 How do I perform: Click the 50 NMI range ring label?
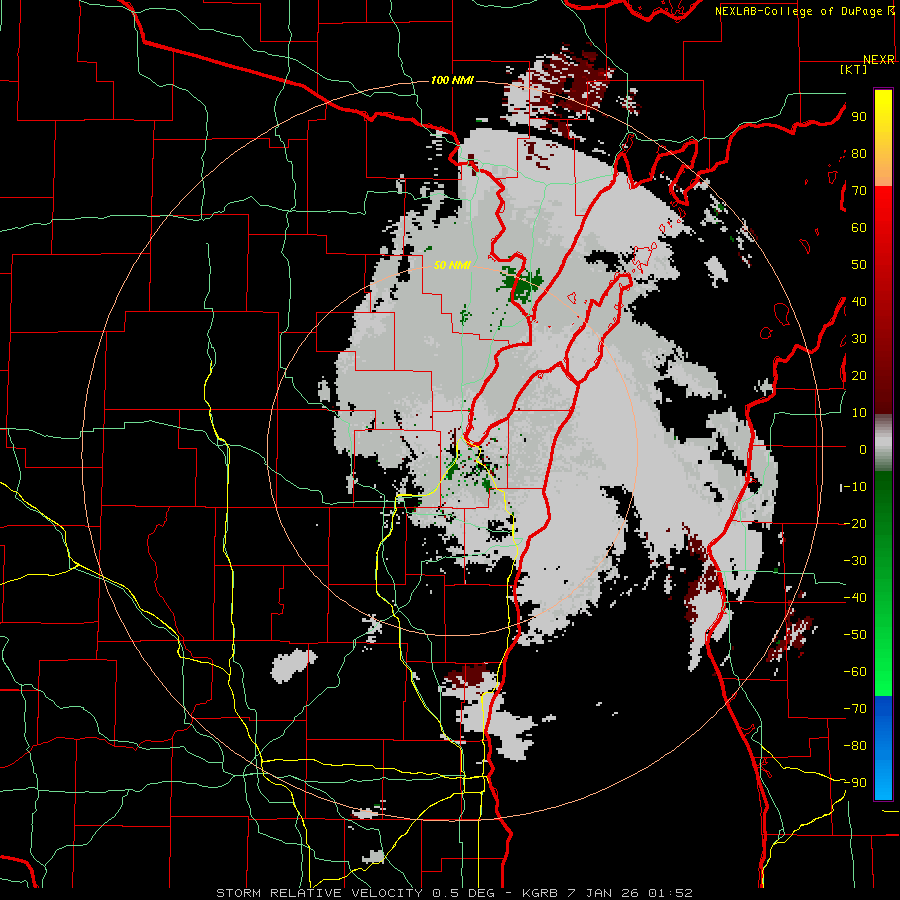[452, 265]
